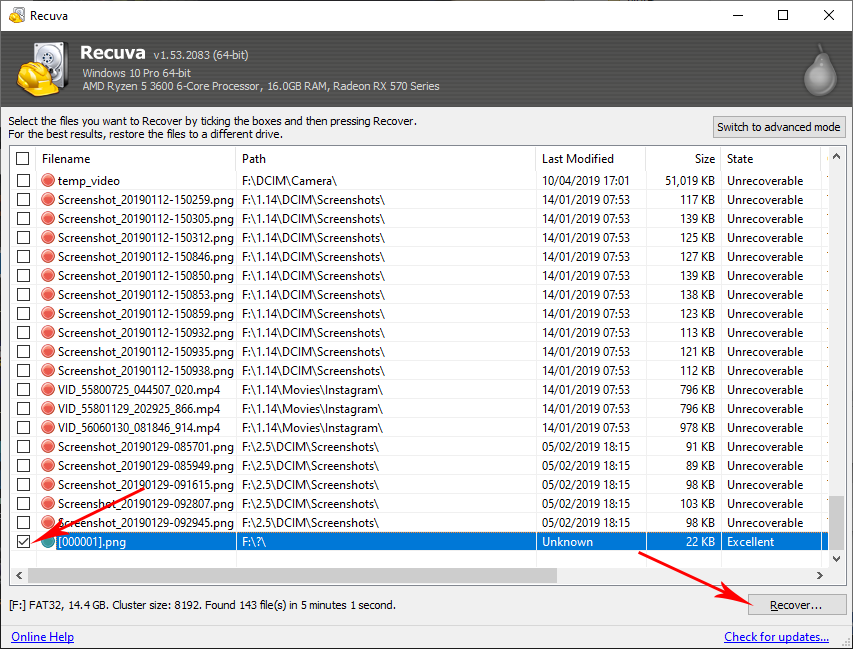This screenshot has width=853, height=649.
Task: Click the horizontal scrollbar right arrow
Action: (820, 576)
